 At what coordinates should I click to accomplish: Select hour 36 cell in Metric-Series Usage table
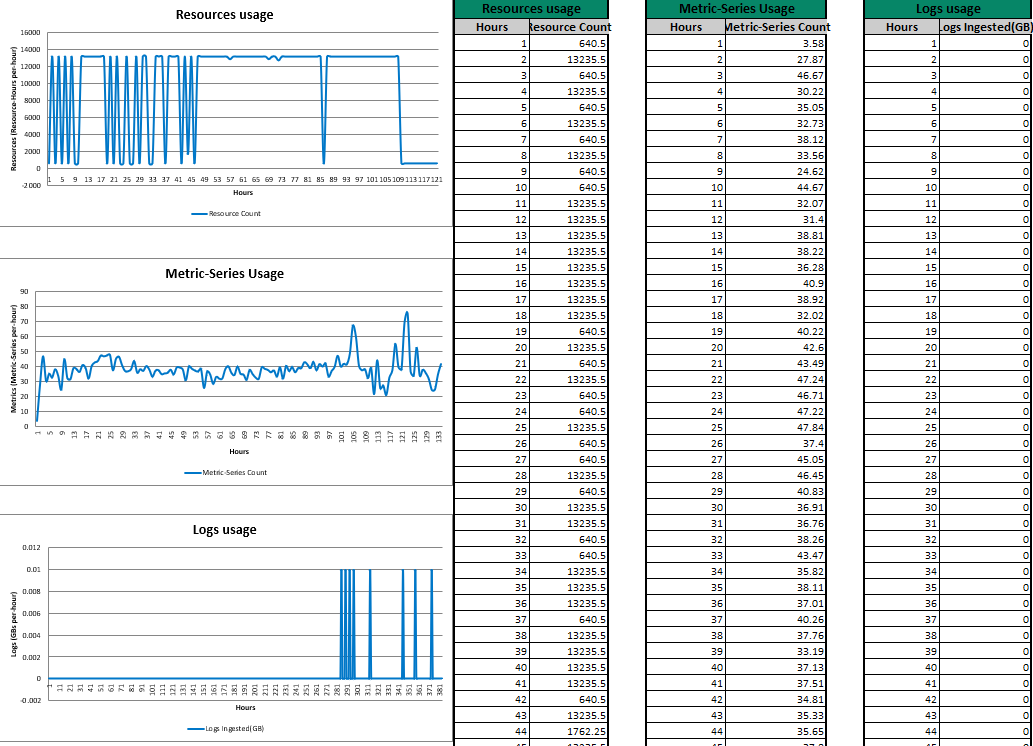pos(685,604)
